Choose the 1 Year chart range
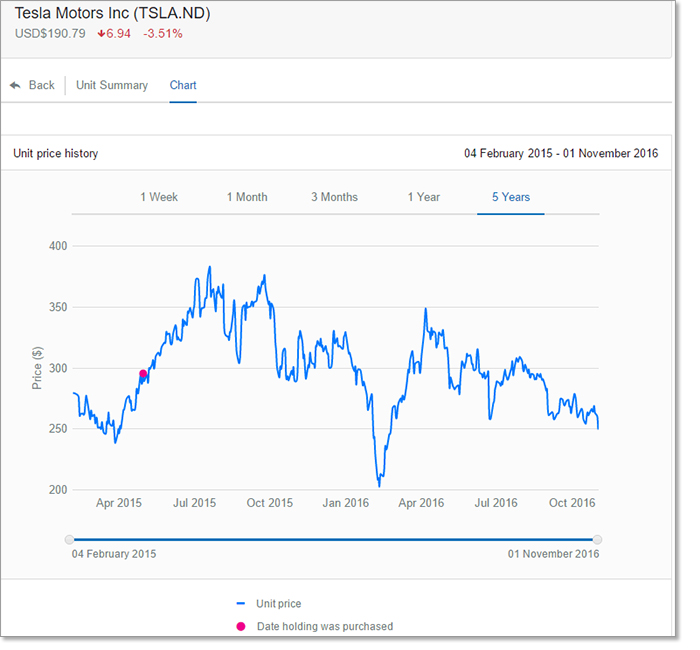700x650 pixels. pos(424,197)
